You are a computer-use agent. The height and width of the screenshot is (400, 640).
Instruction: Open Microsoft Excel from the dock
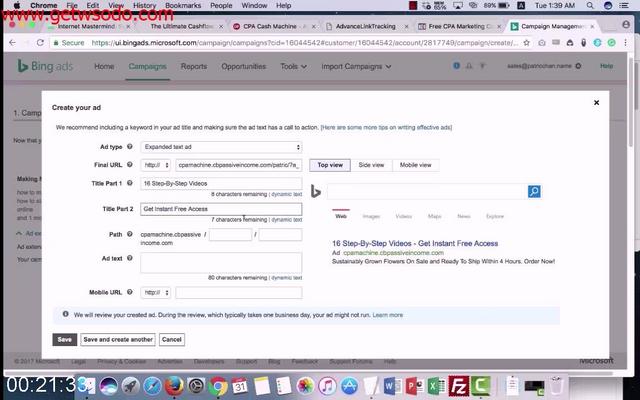[x=436, y=385]
